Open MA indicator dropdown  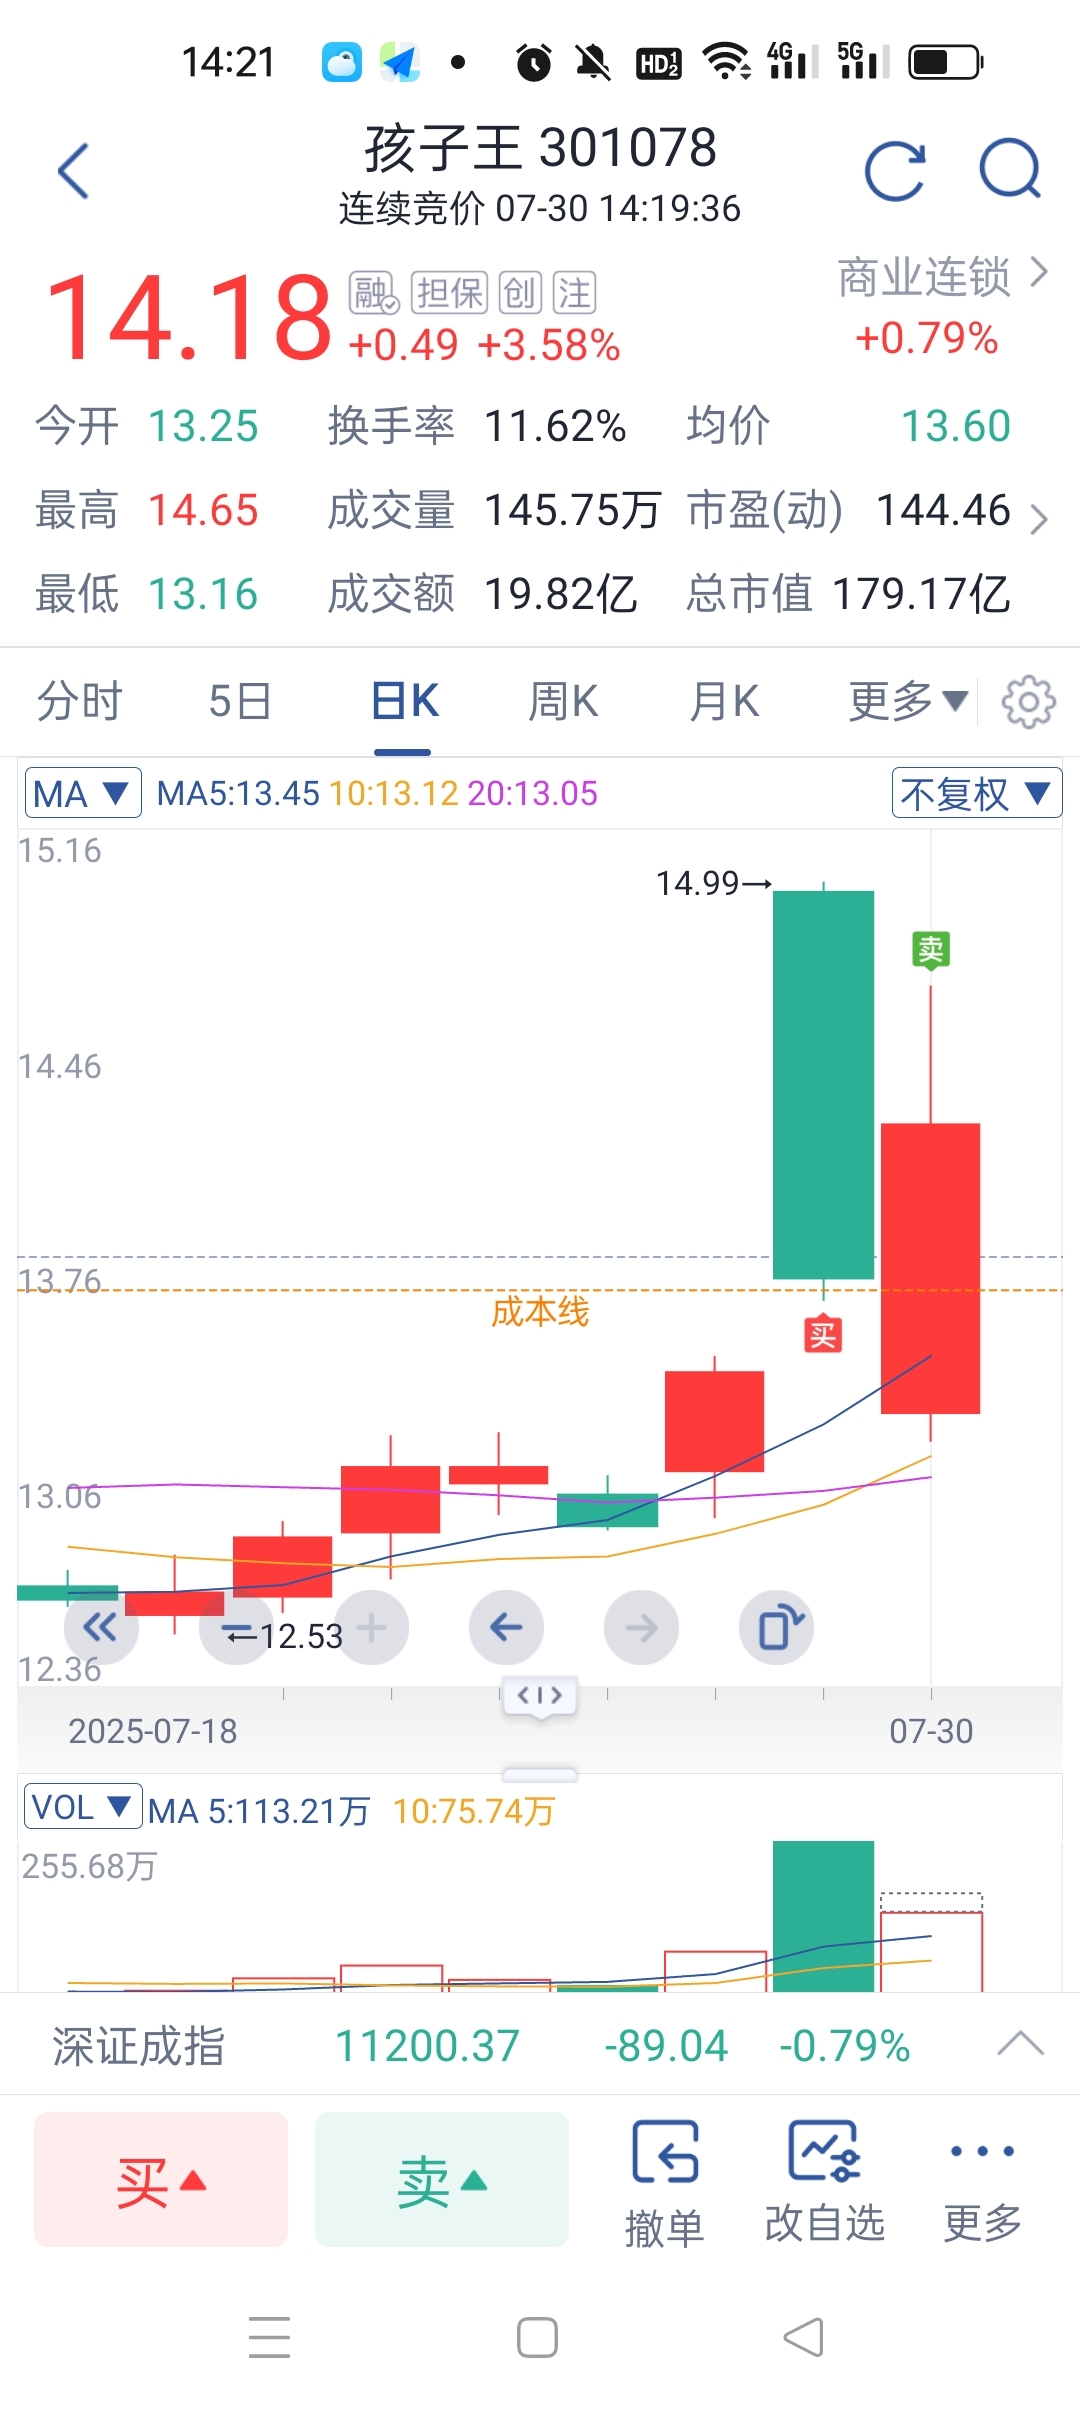coord(83,793)
